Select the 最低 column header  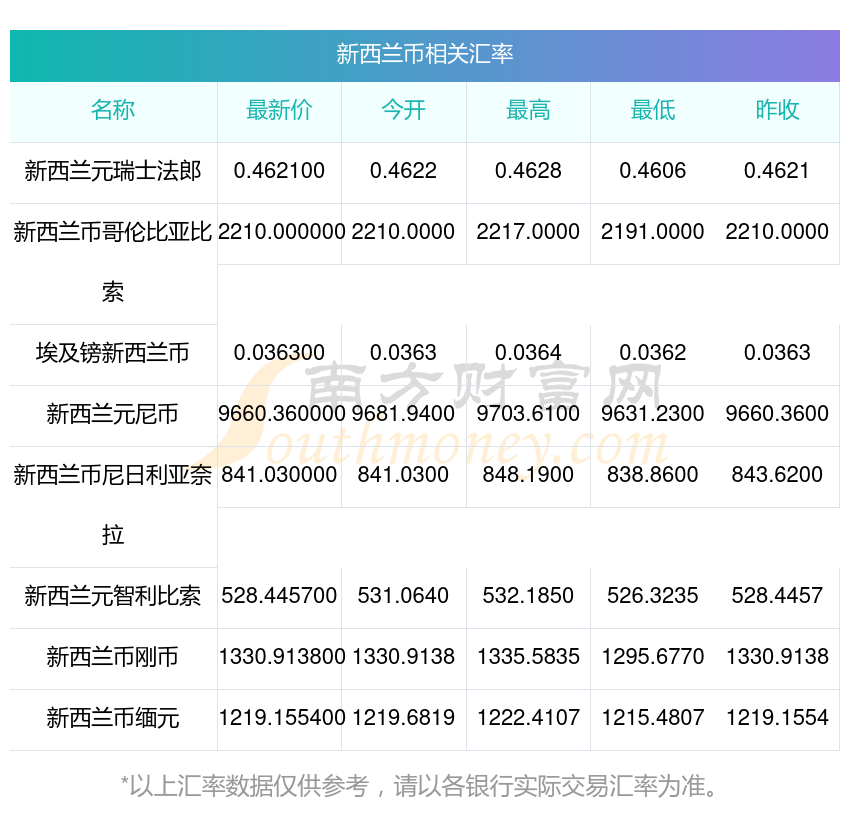click(x=652, y=110)
